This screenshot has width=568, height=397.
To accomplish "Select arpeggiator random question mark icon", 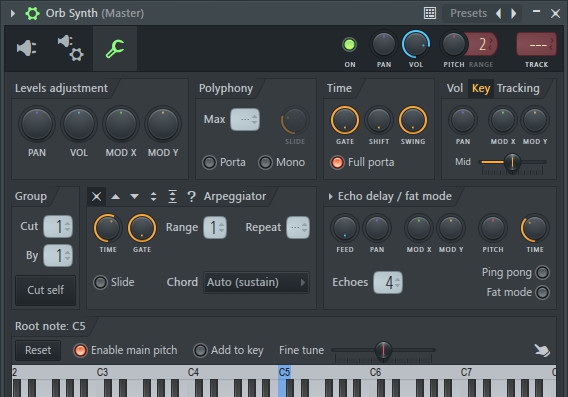I will point(191,197).
